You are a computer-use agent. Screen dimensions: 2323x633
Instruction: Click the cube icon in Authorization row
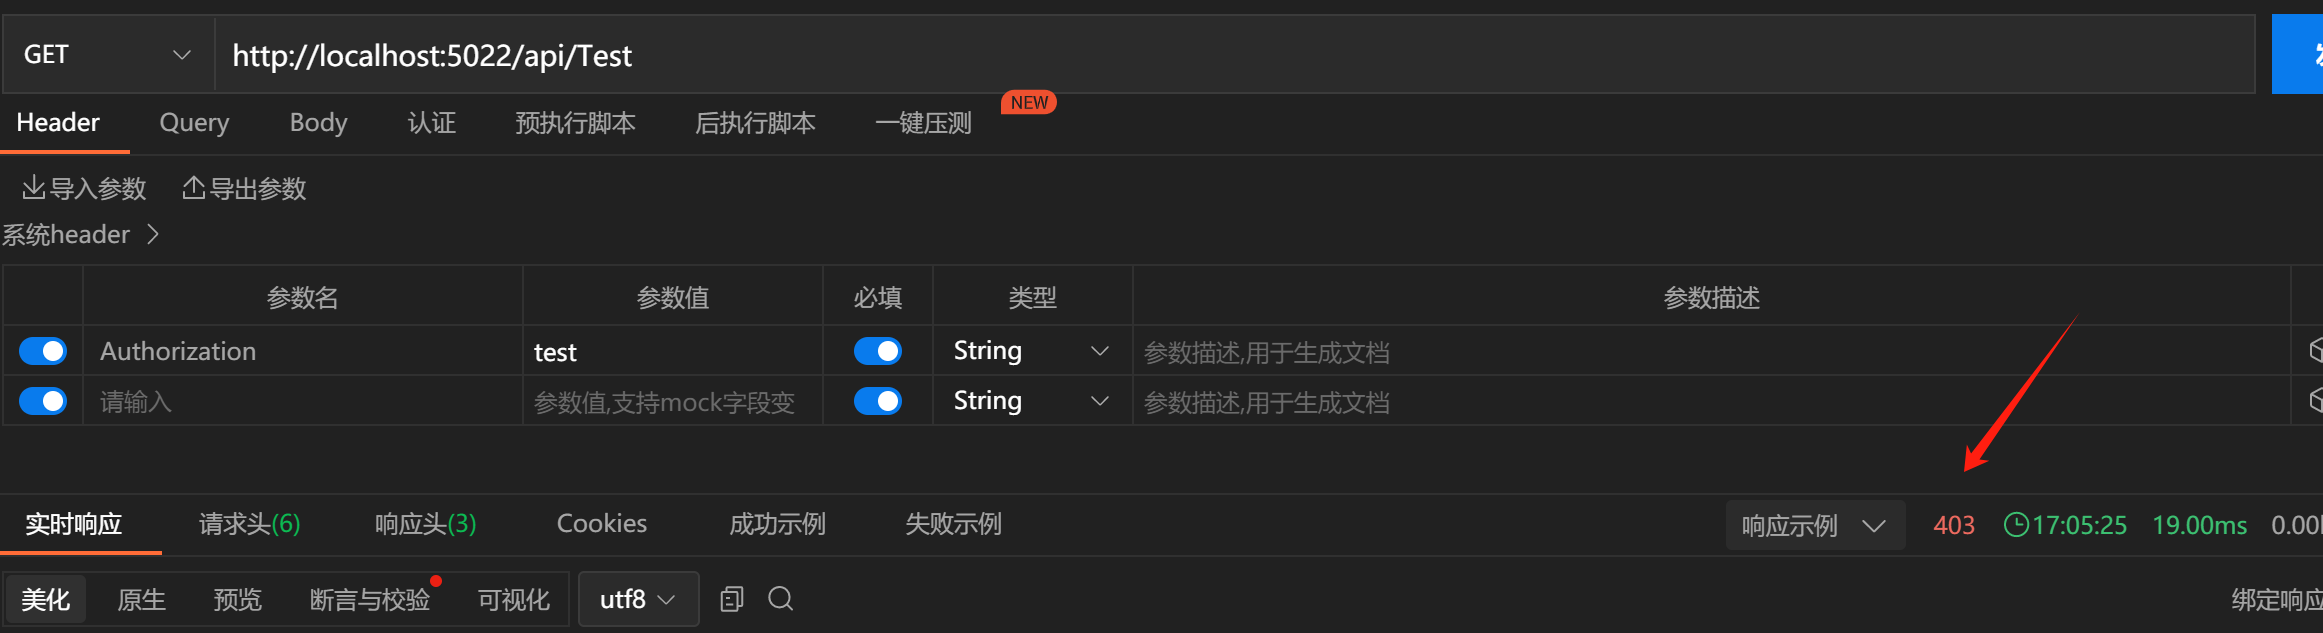[2314, 350]
